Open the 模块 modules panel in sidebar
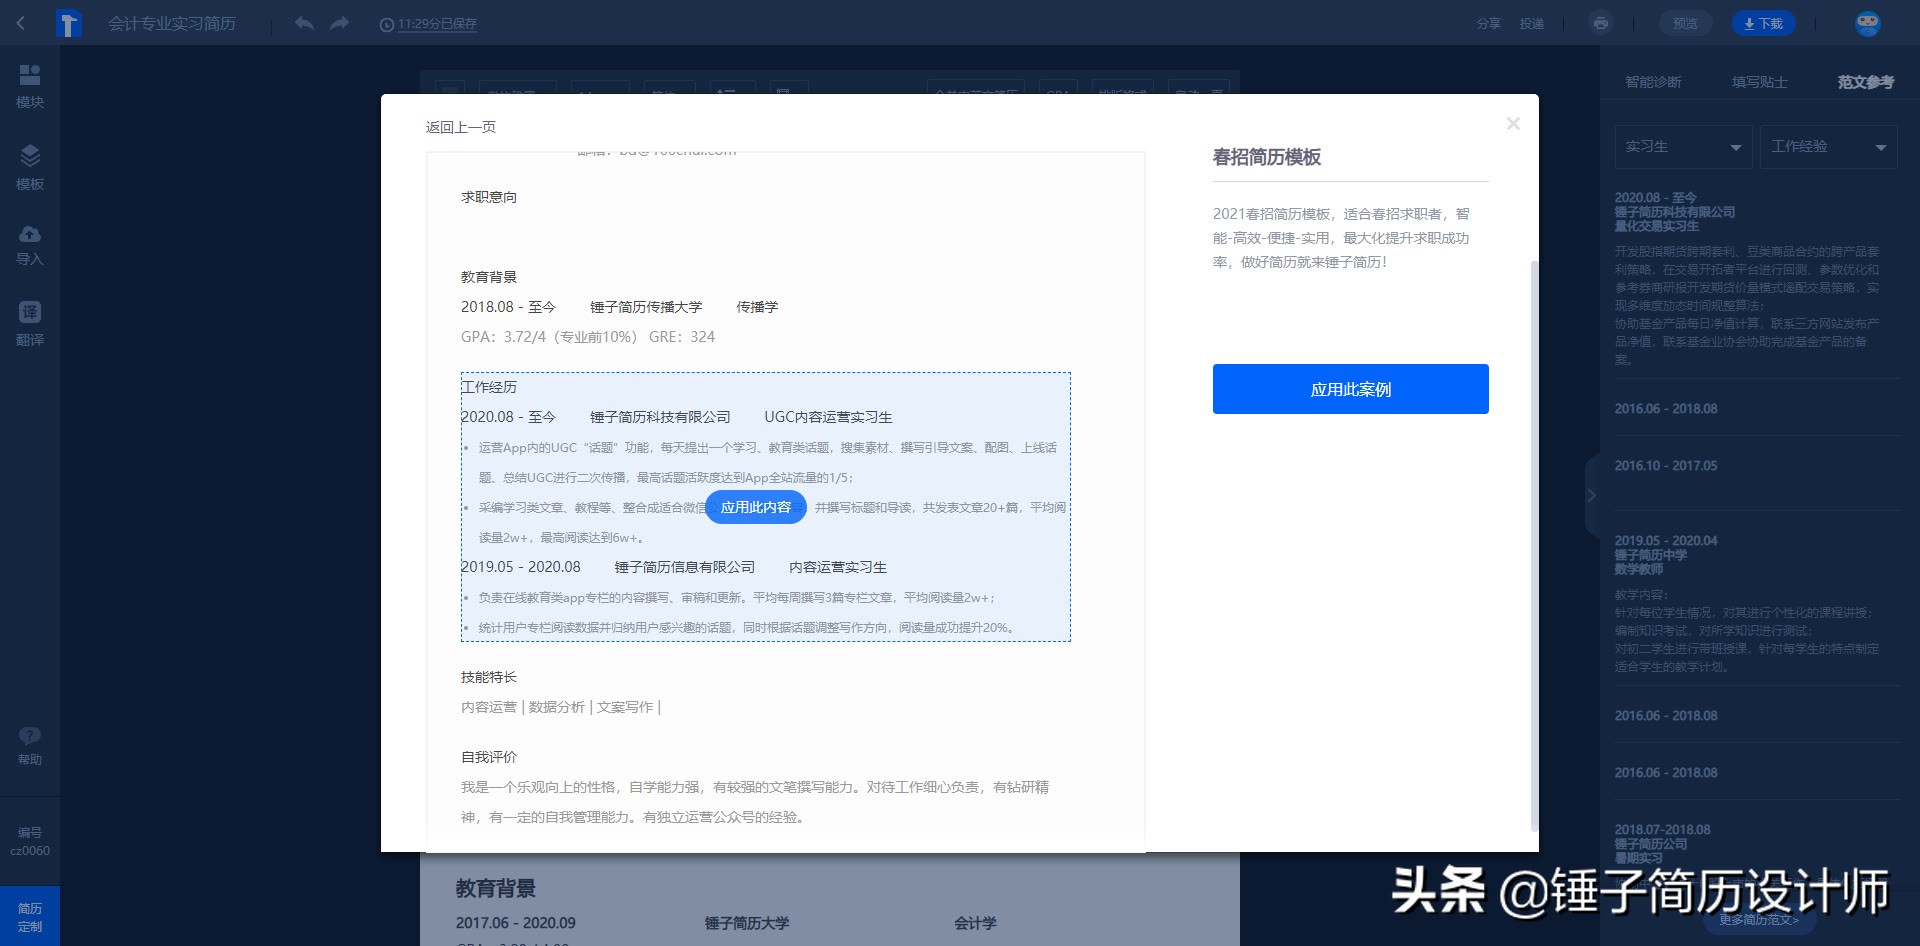1920x946 pixels. (x=30, y=87)
